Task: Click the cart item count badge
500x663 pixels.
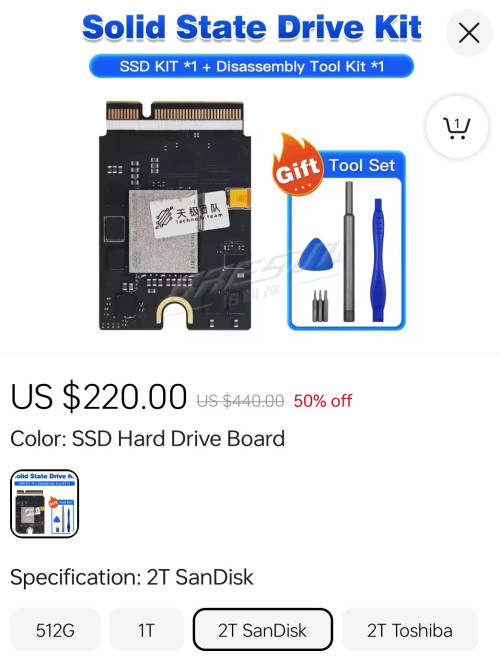Action: [457, 124]
